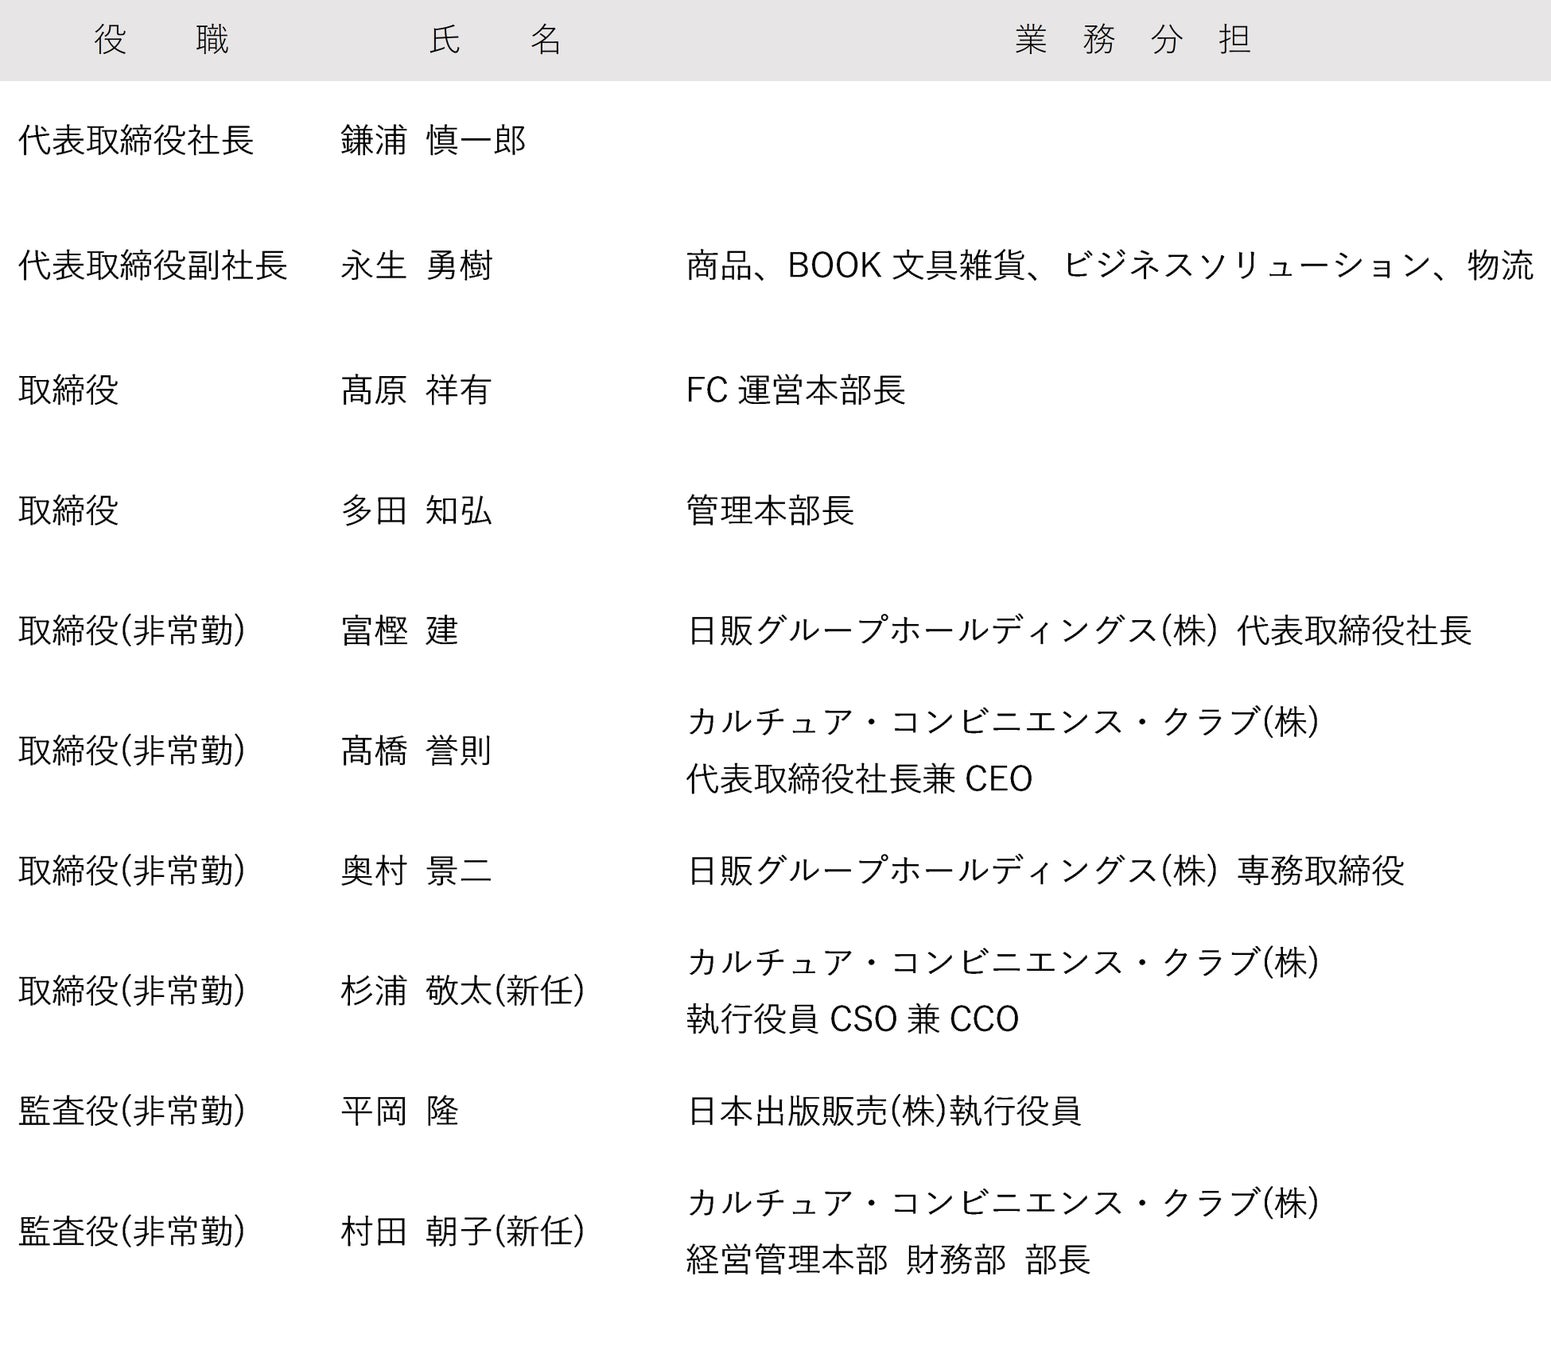Click カルチュア・コンビニエンス・クラブ(株) in 村田 朝子 row

tap(1003, 1202)
